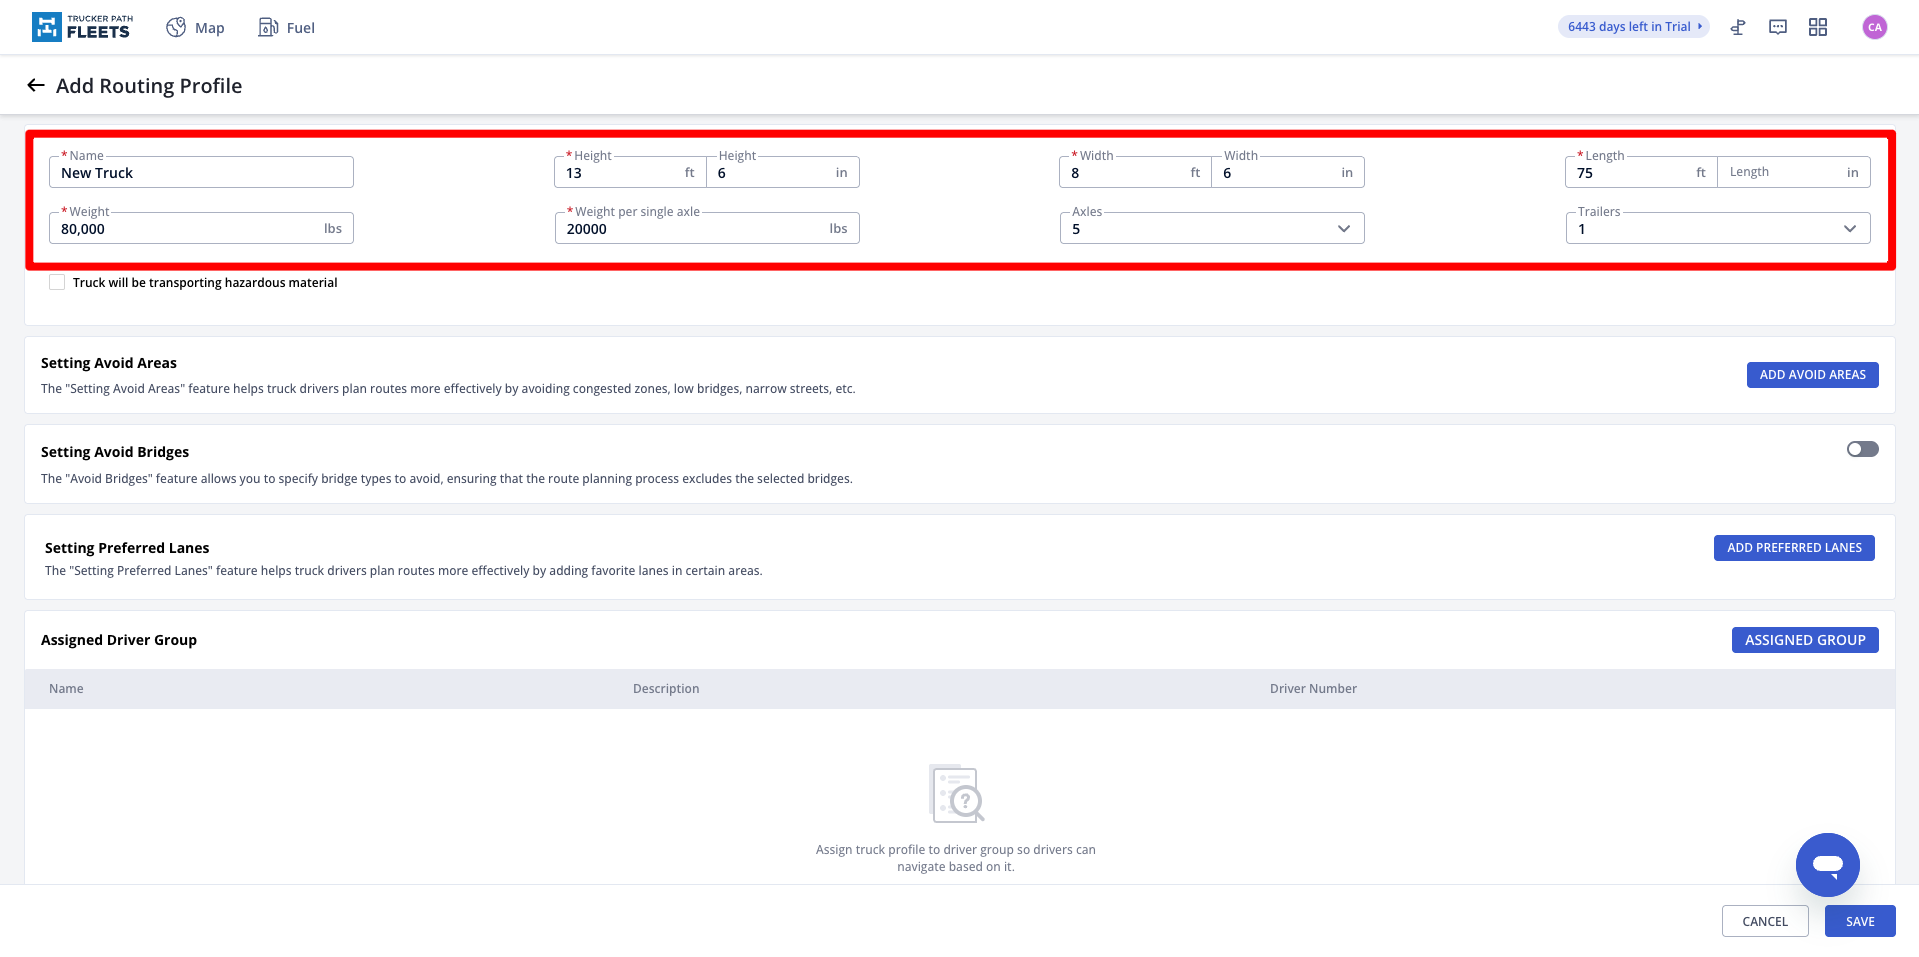
Task: Click the Name input field
Action: pyautogui.click(x=201, y=173)
